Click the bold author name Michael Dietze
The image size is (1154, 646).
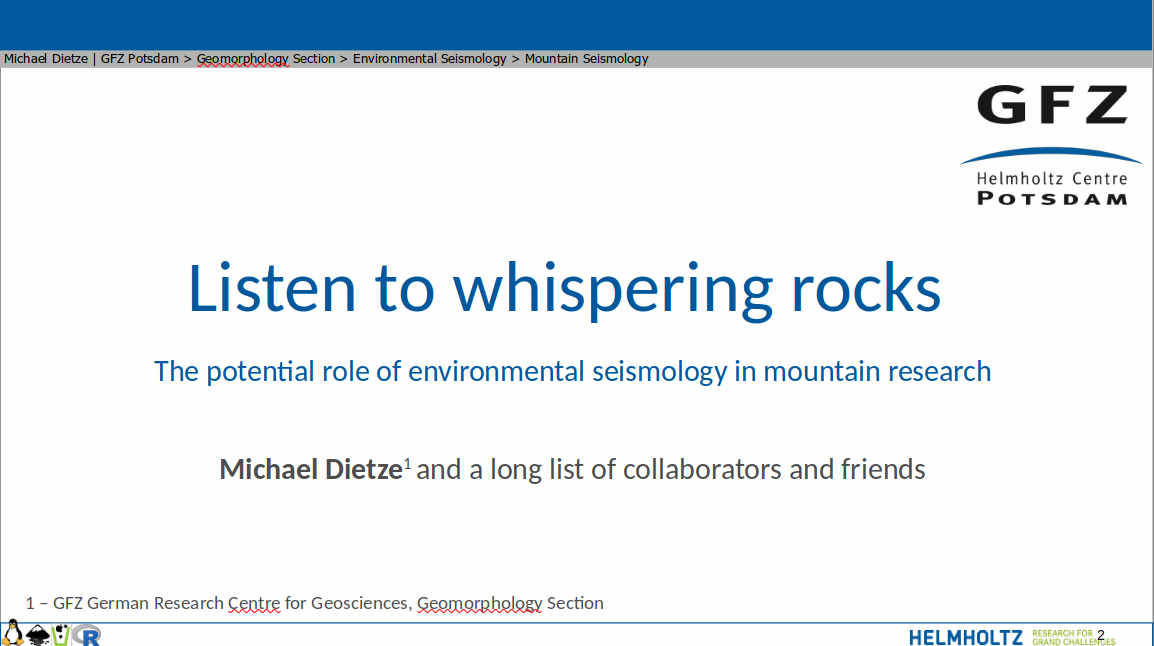click(x=310, y=469)
